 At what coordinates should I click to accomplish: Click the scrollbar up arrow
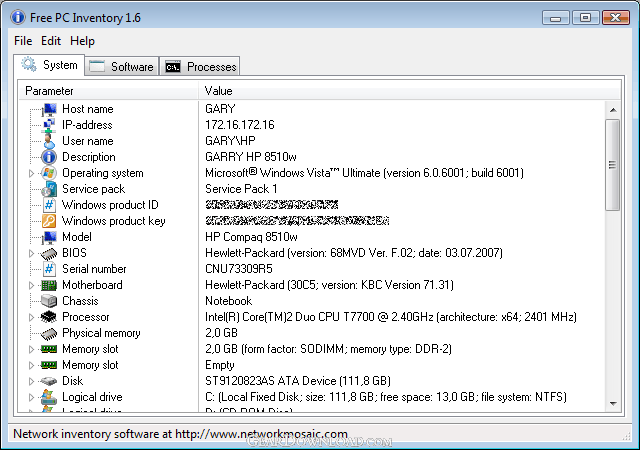coord(613,110)
